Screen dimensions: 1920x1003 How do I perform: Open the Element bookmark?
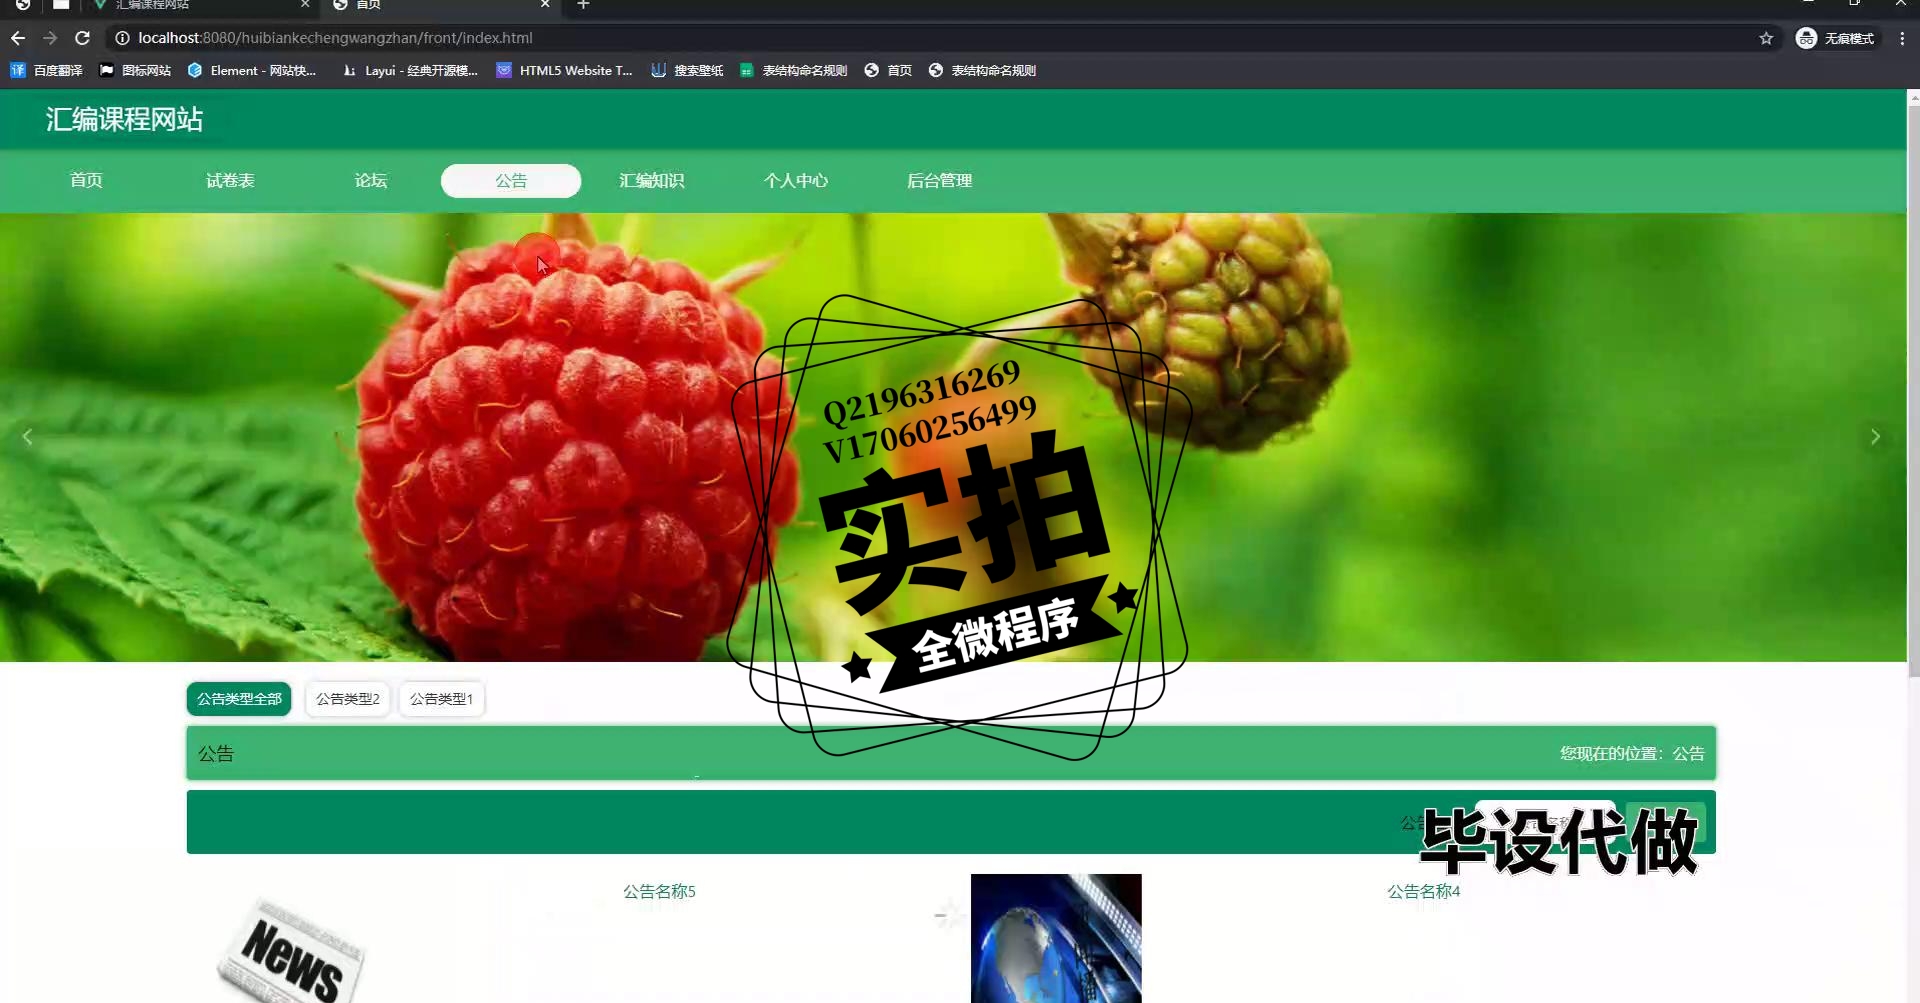pos(252,70)
